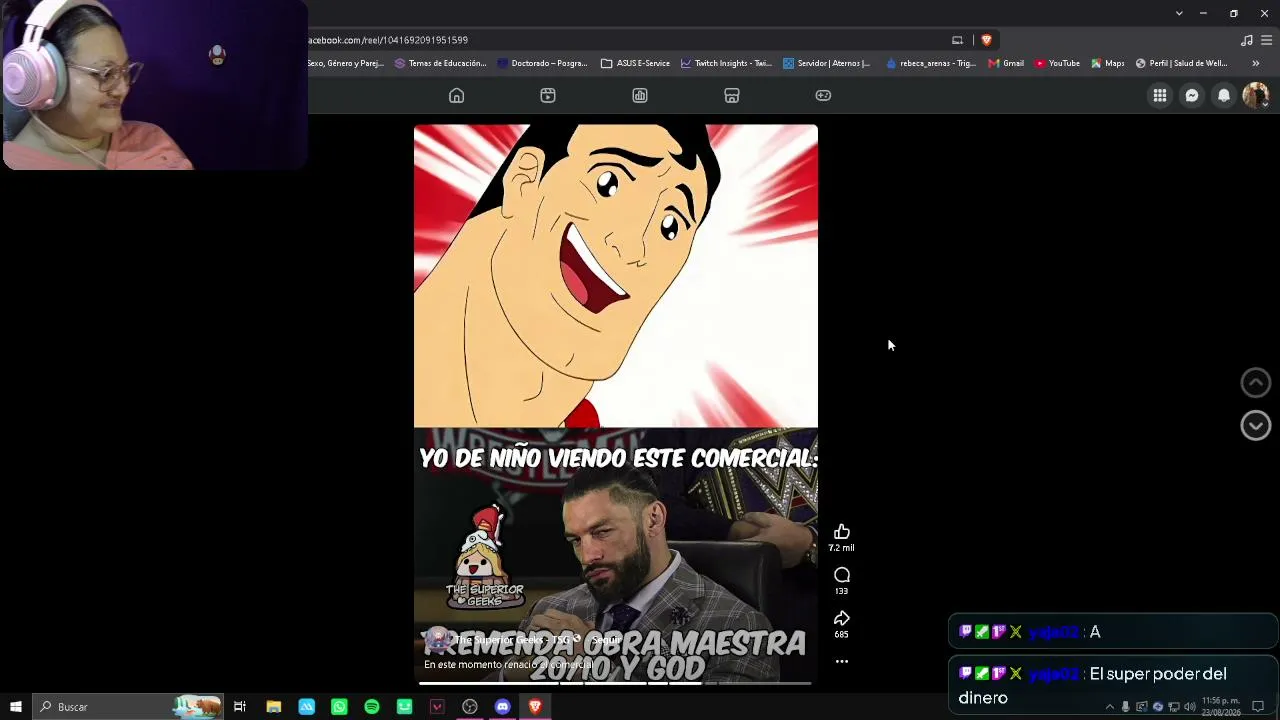Open the Twitch Insights bookmark
This screenshot has height=720, width=1280.
click(x=726, y=63)
